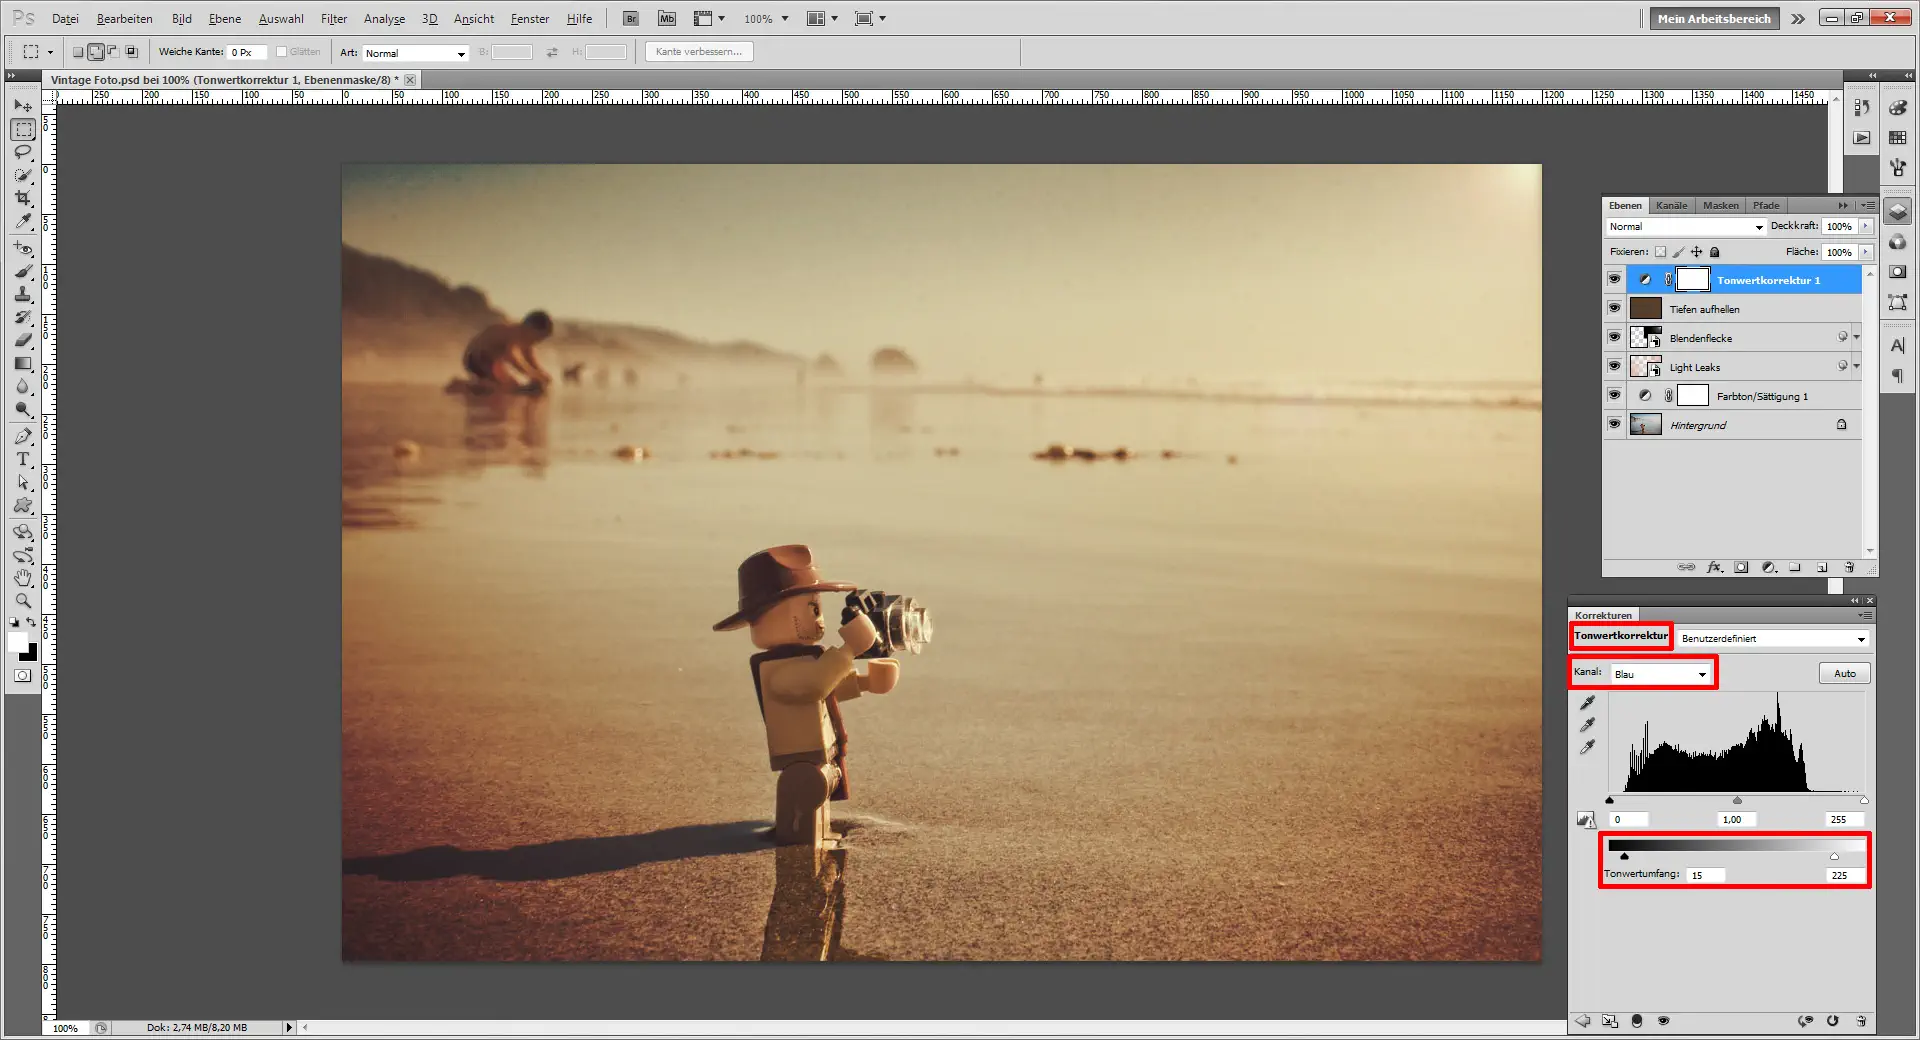Toggle visibility of Light Leaks layer
Image resolution: width=1920 pixels, height=1040 pixels.
point(1614,366)
